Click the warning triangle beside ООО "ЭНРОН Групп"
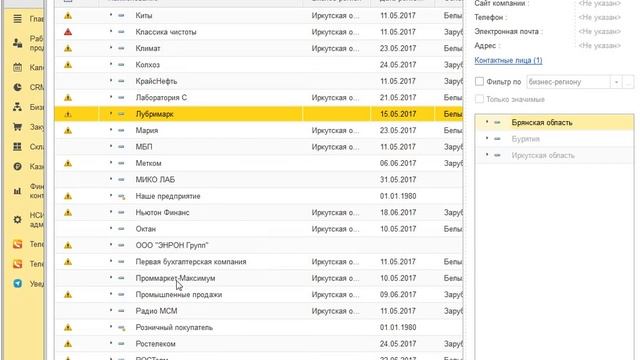This screenshot has height=360, width=640. click(68, 245)
